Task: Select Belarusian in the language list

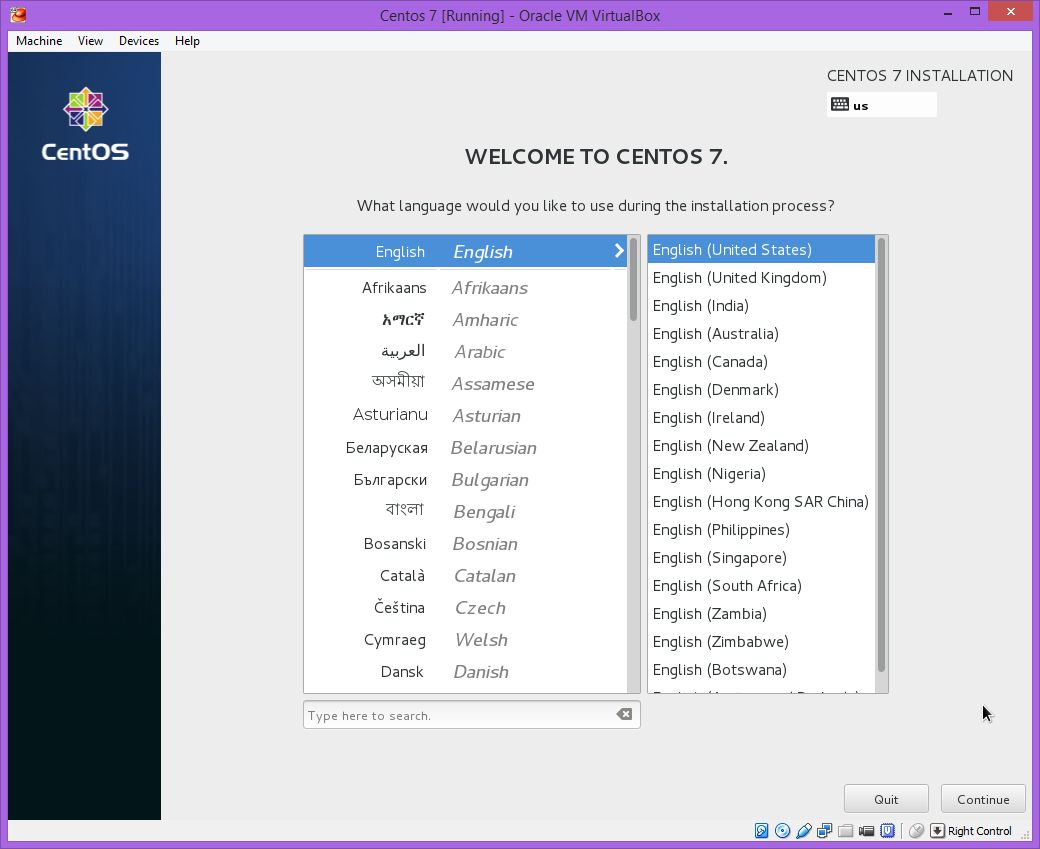Action: click(x=465, y=448)
